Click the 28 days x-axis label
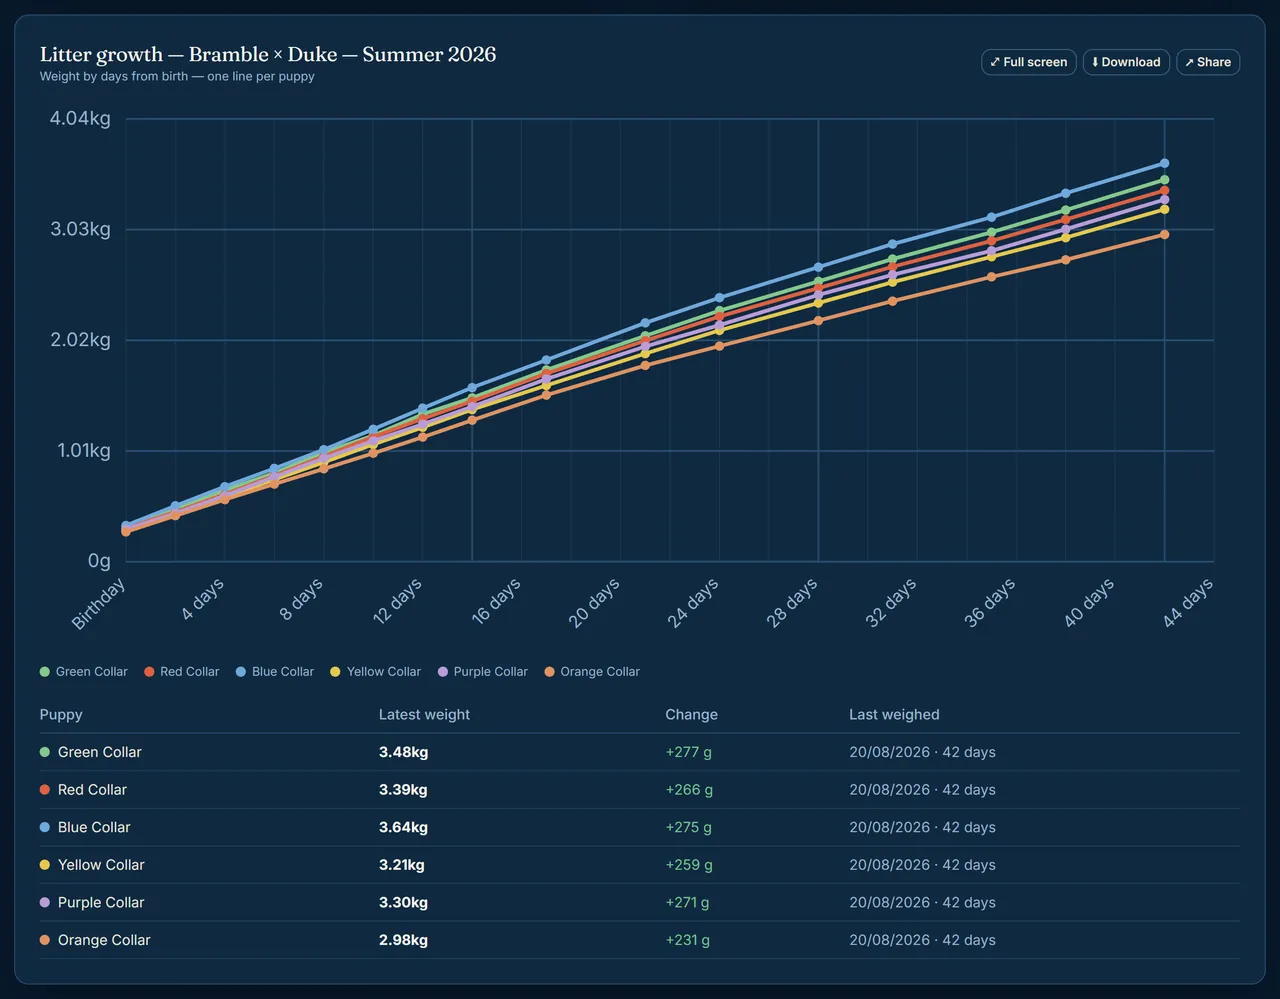 792,602
